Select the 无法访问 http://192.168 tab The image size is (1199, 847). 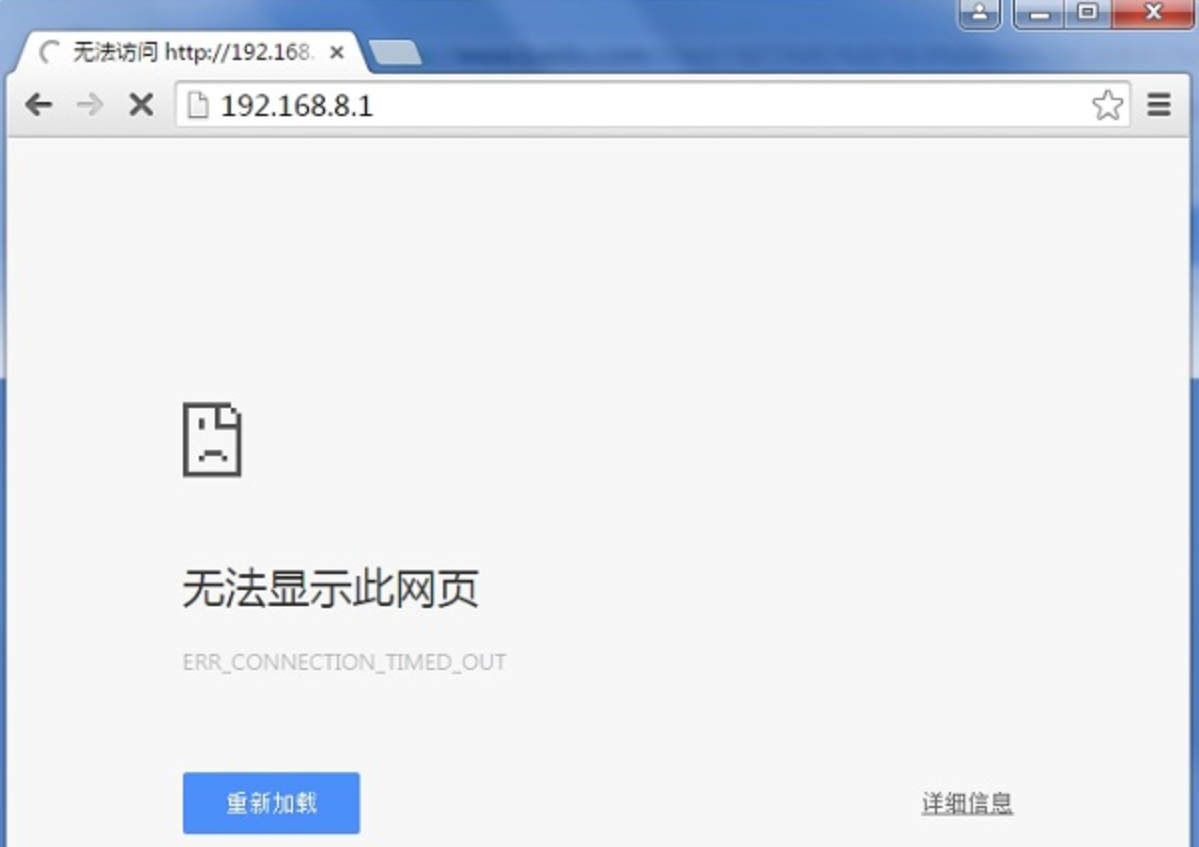tap(191, 52)
